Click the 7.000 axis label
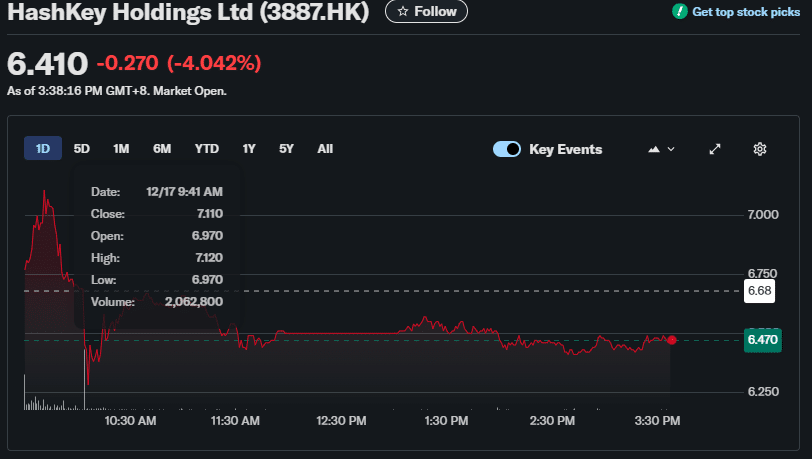The image size is (812, 459). point(763,214)
